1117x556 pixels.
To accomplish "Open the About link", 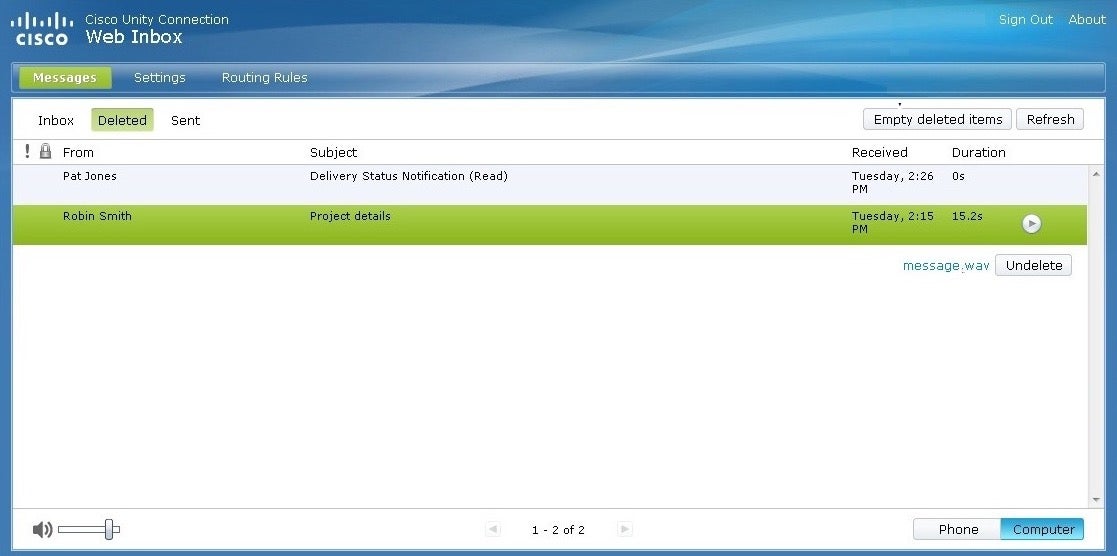I will click(x=1086, y=20).
